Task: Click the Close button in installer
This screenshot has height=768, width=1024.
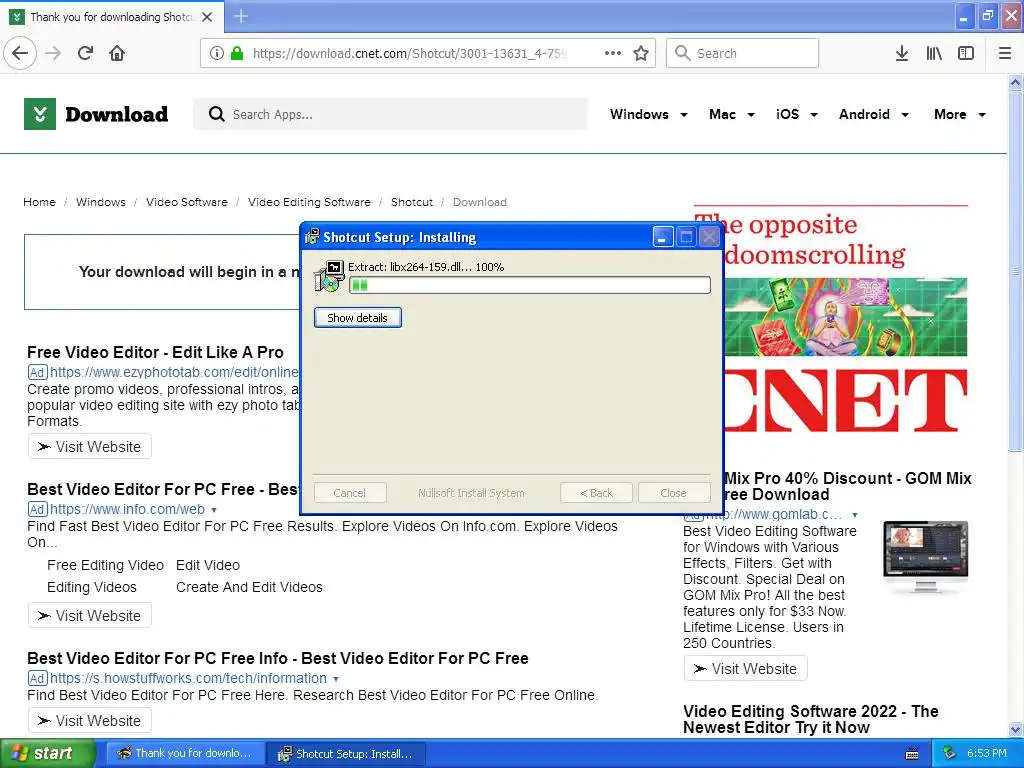Action: click(674, 493)
